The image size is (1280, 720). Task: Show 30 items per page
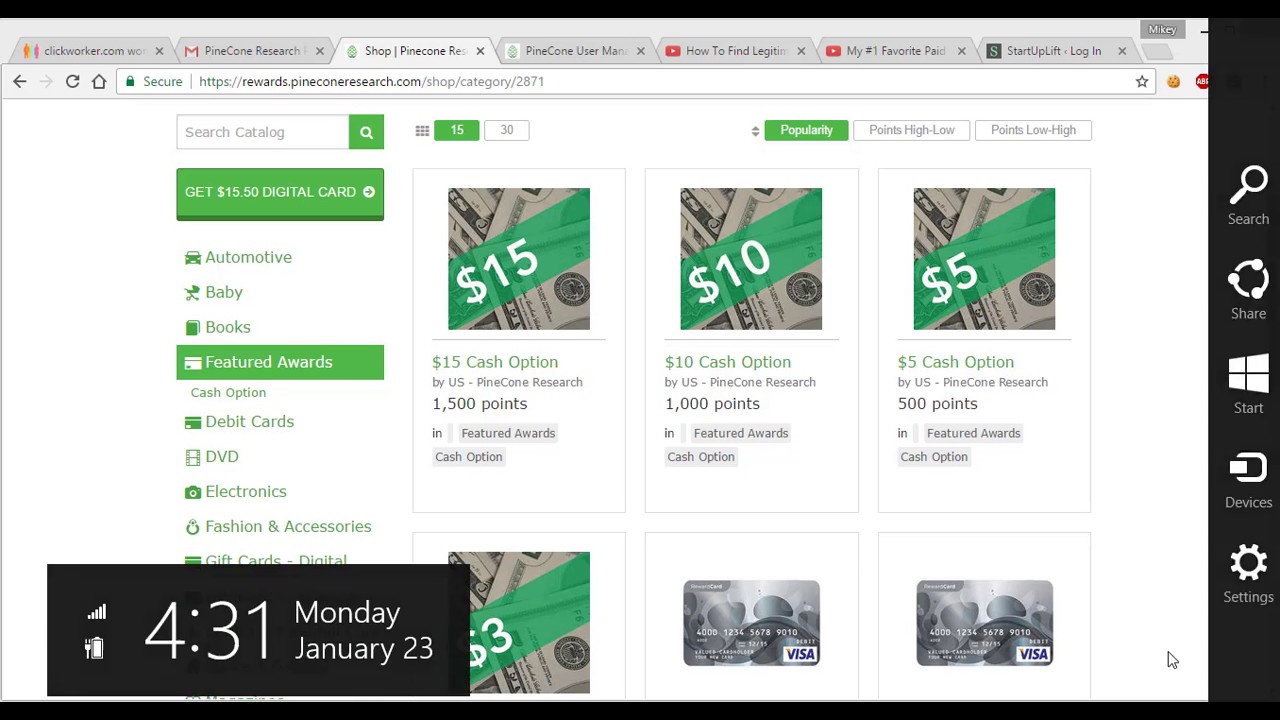click(x=507, y=130)
